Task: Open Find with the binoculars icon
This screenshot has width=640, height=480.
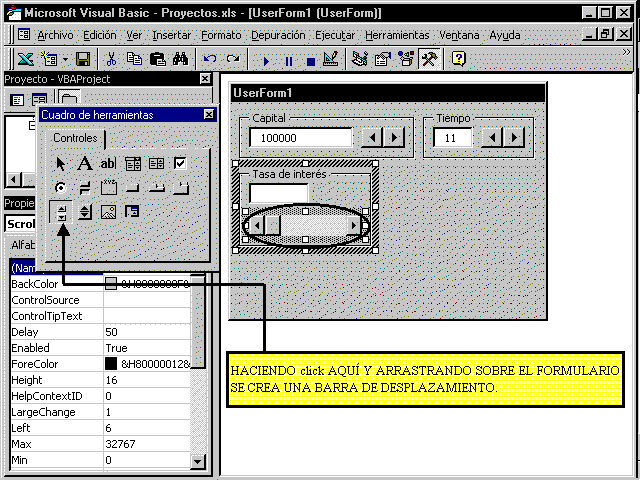Action: tap(180, 60)
